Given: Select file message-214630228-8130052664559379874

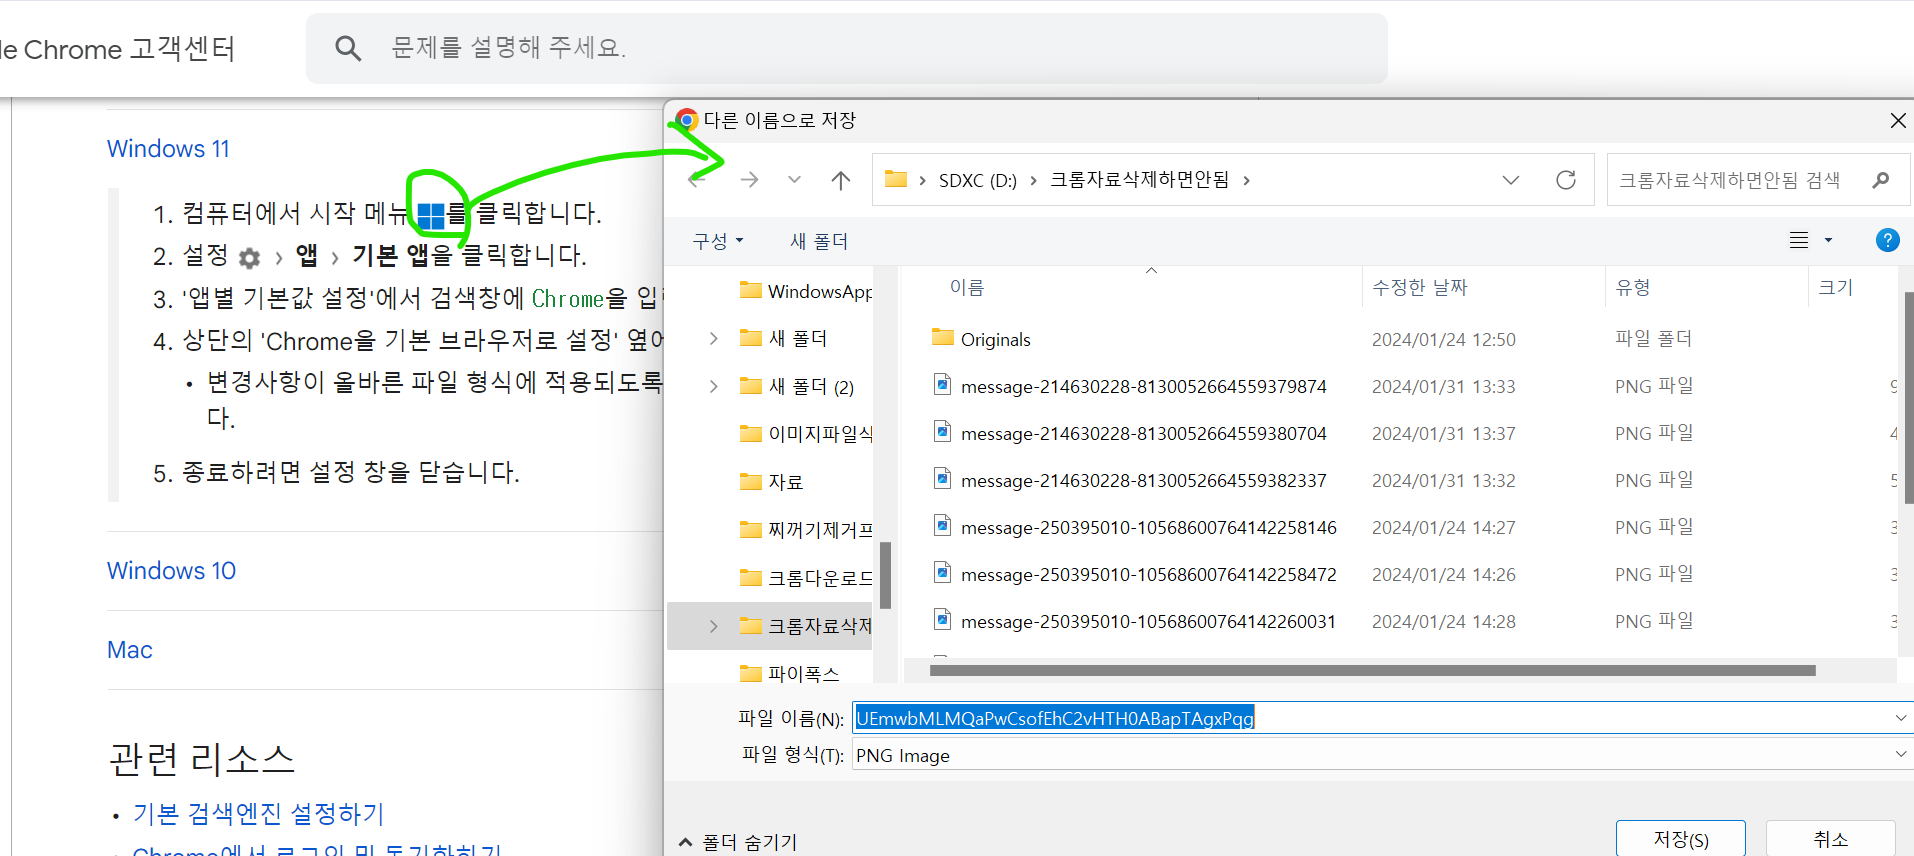Looking at the screenshot, I should coord(1143,387).
